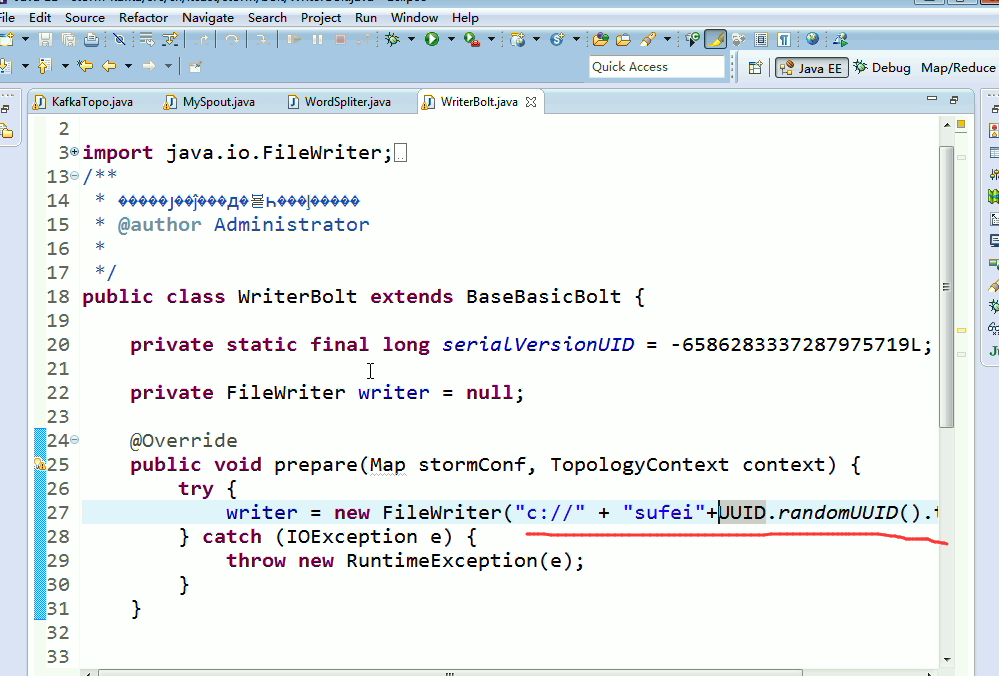Maximize the editor area button
The height and width of the screenshot is (676, 999).
[954, 99]
